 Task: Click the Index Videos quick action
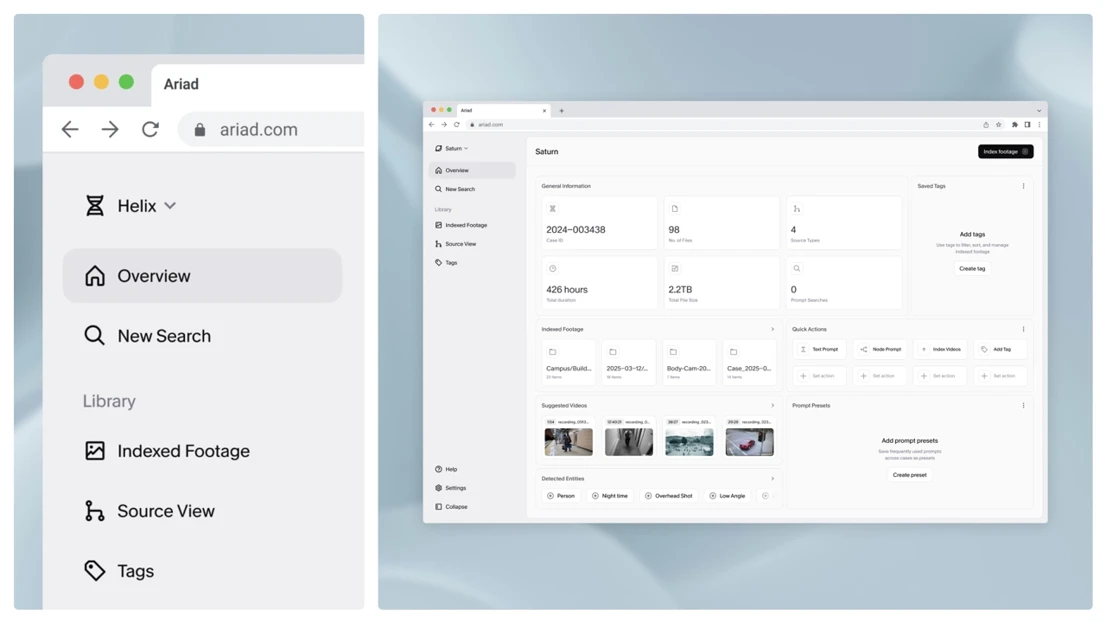(940, 349)
